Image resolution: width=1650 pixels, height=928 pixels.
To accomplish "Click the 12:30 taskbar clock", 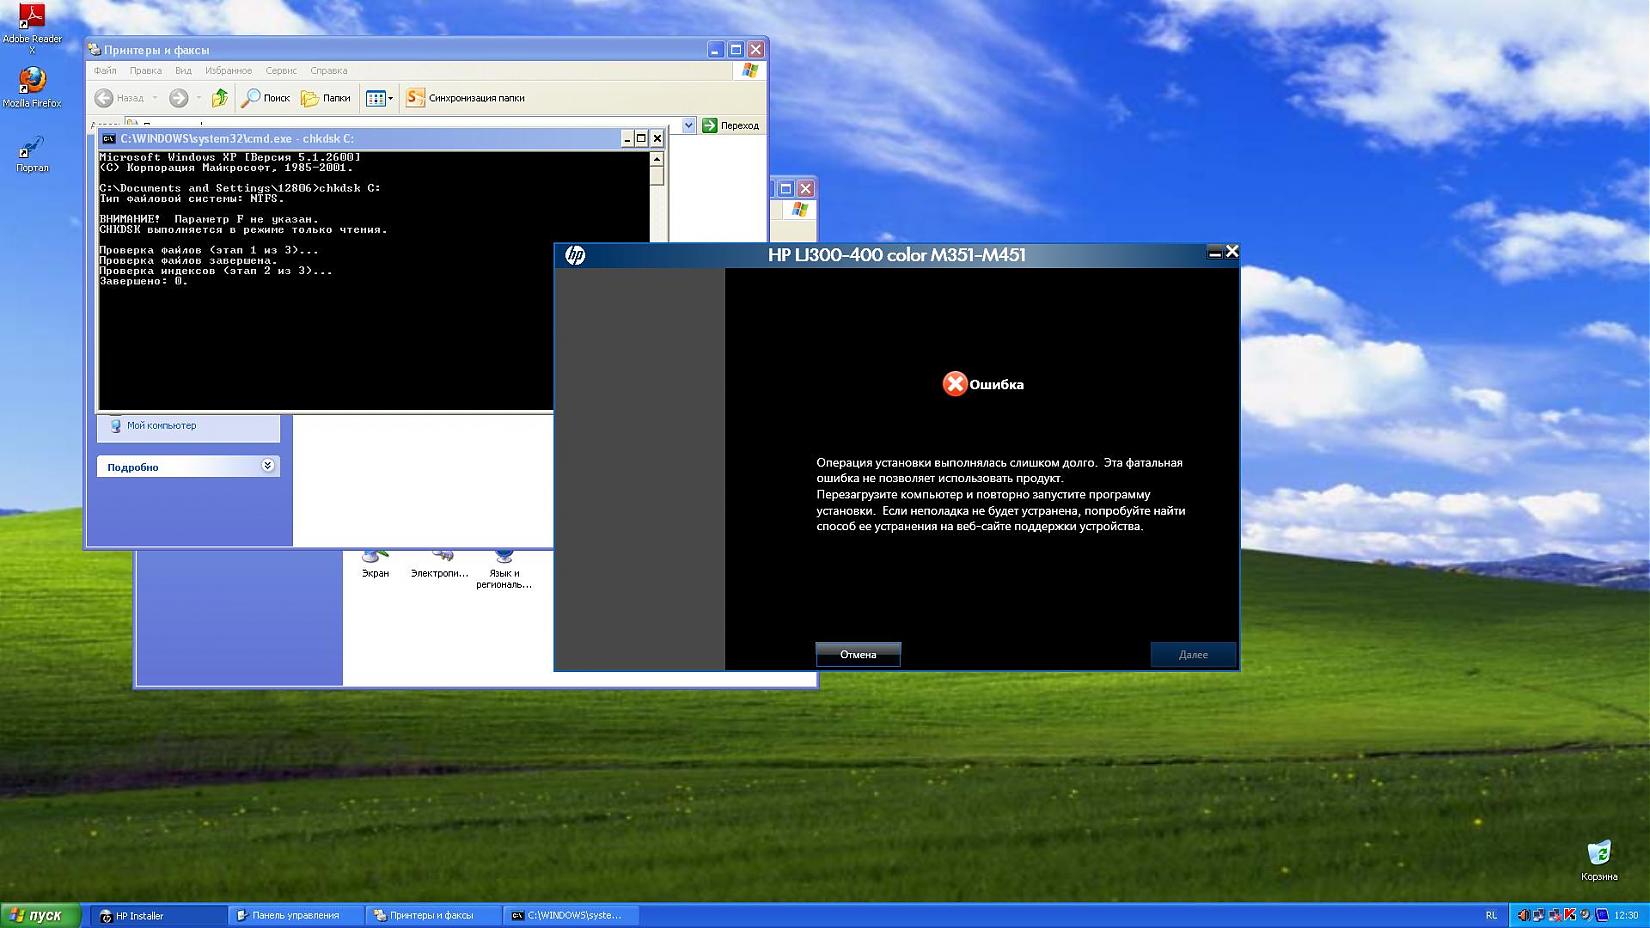I will pyautogui.click(x=1626, y=915).
